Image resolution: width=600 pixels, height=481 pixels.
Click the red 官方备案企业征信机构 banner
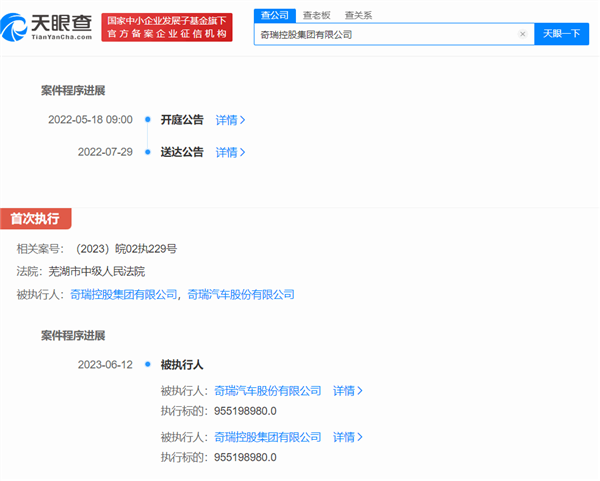(x=167, y=27)
